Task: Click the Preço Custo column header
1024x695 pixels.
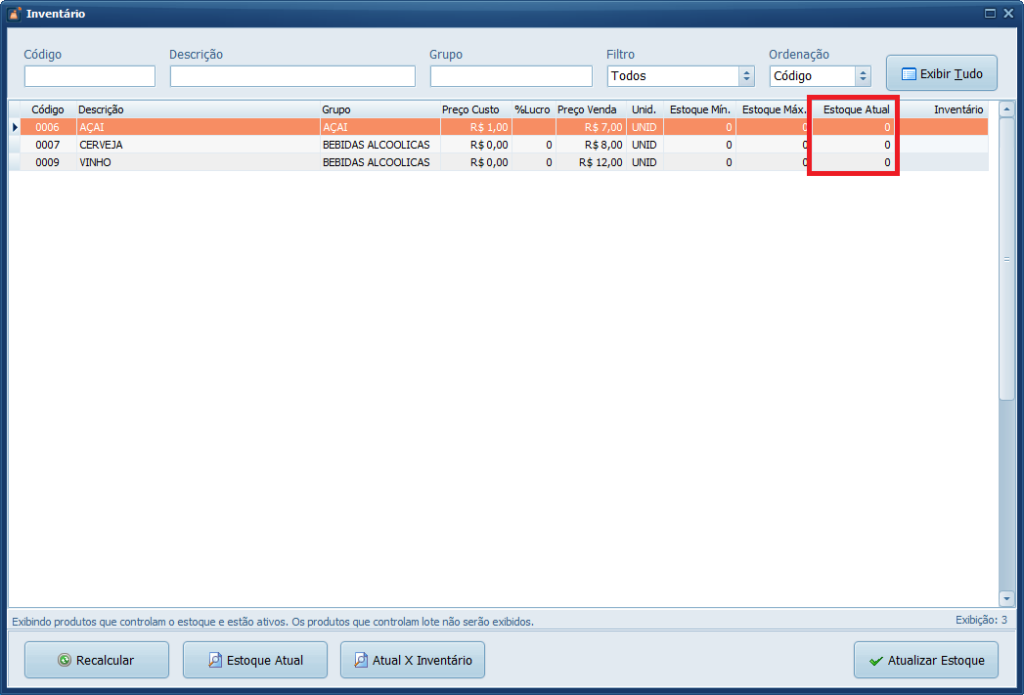Action: coord(470,109)
